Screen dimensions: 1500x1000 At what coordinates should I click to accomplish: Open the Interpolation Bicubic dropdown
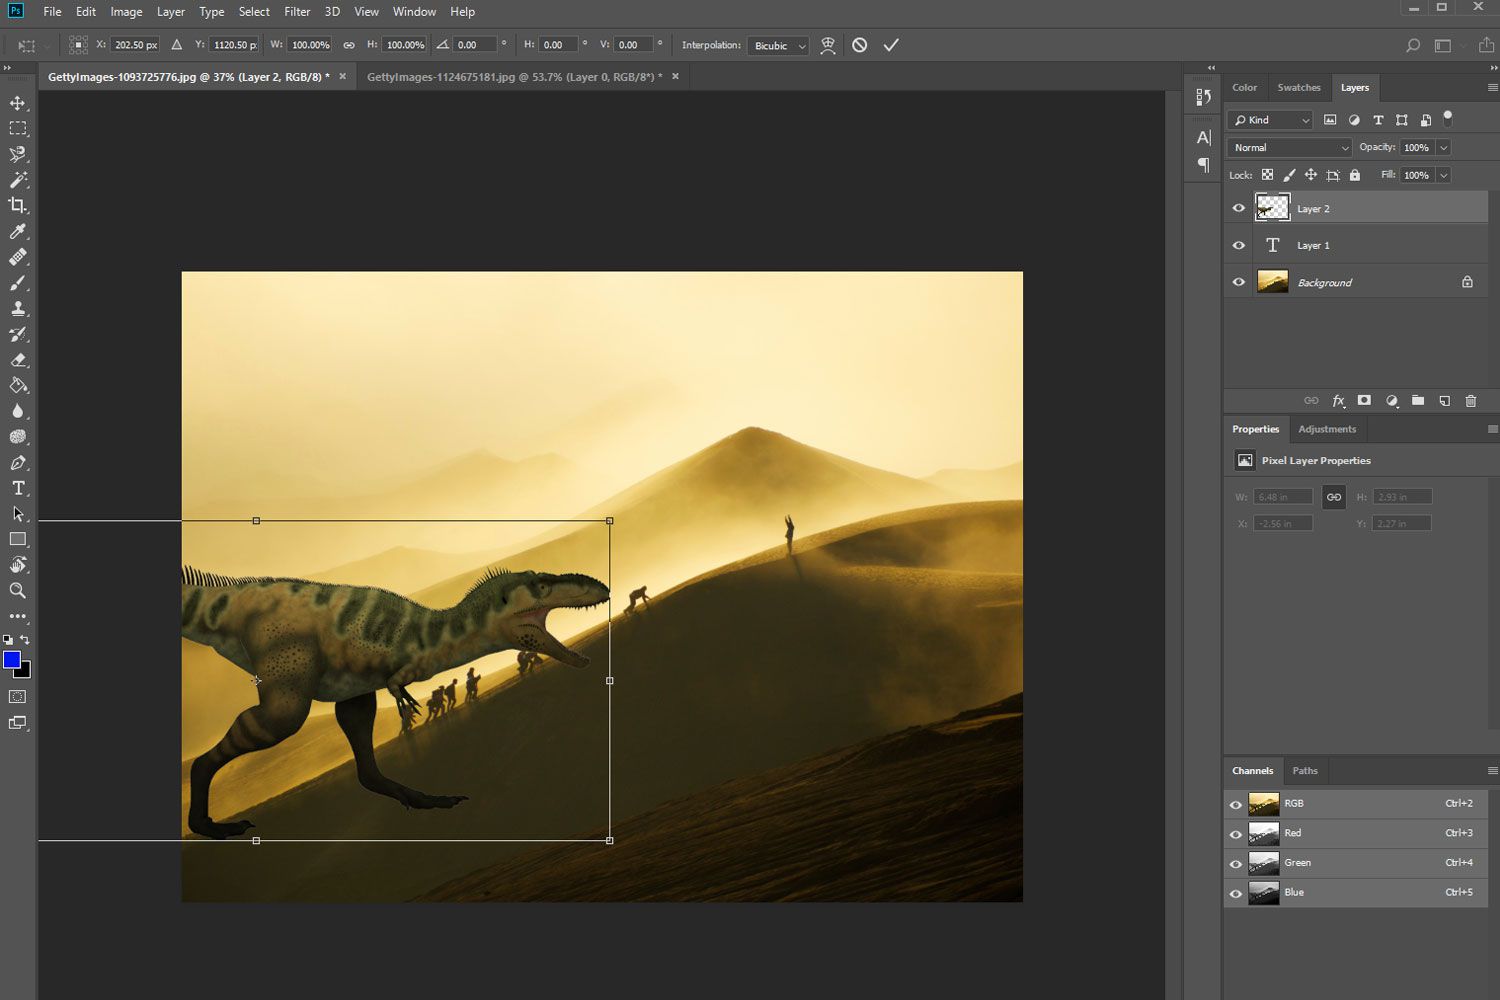(x=778, y=45)
